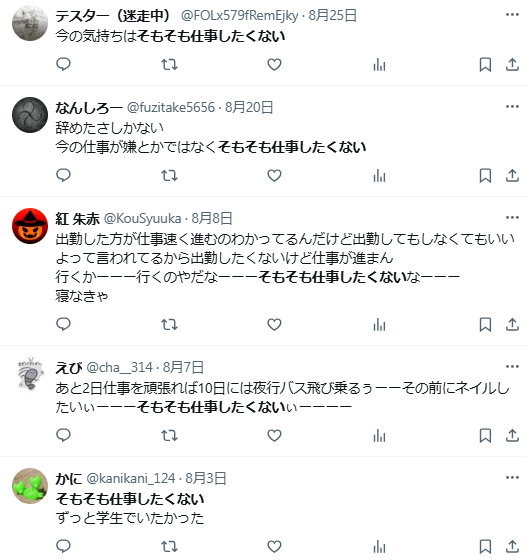
Task: View analytics on かに's tweet
Action: point(379,547)
